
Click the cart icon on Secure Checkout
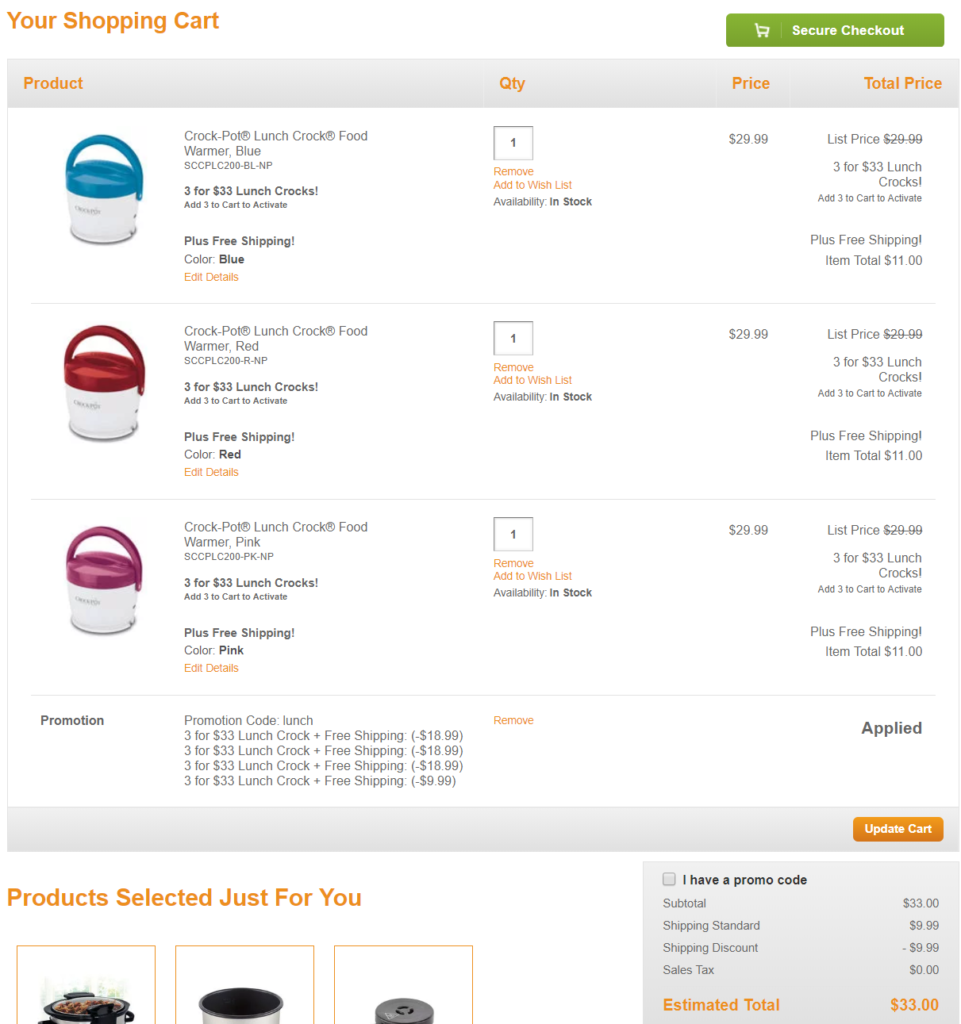762,31
